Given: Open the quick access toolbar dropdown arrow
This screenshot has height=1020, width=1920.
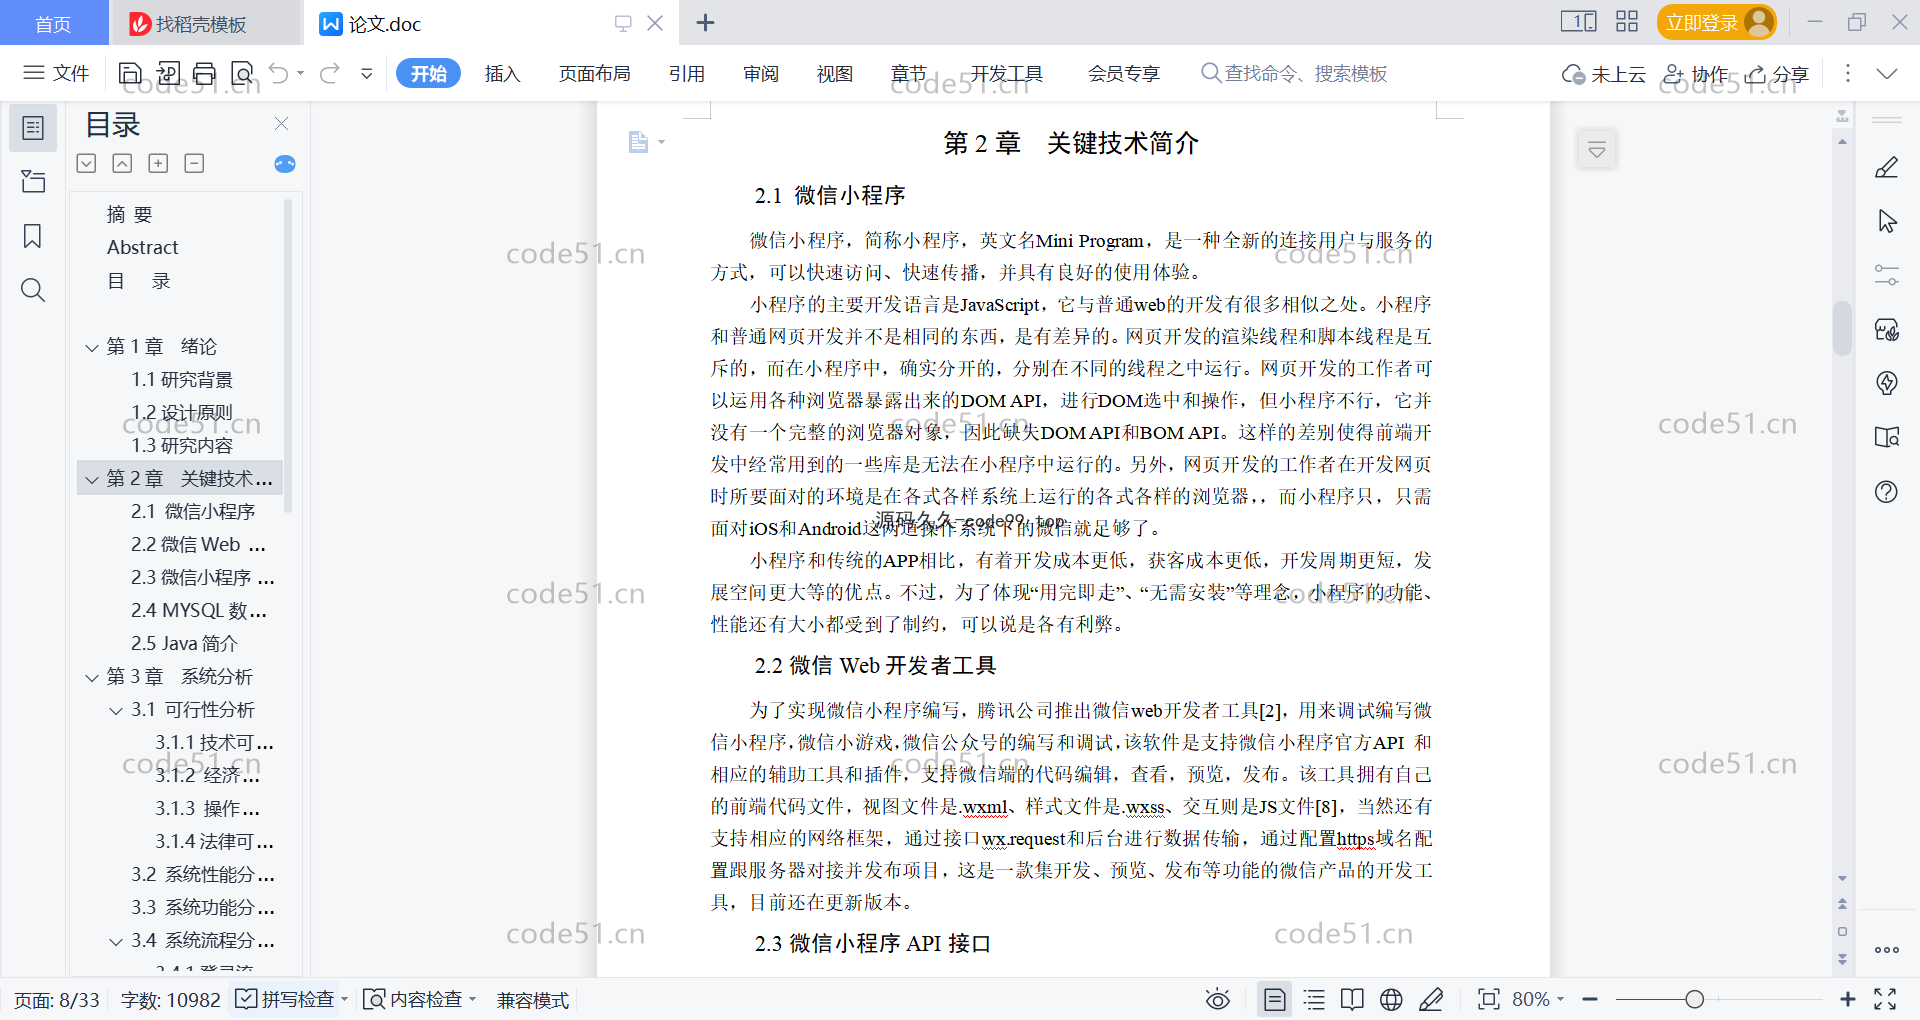Looking at the screenshot, I should 367,73.
